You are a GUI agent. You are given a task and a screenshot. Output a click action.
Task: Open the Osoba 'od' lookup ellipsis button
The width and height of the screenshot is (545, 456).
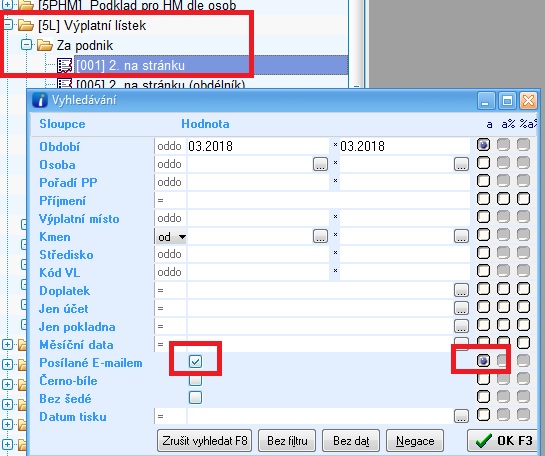tap(320, 164)
